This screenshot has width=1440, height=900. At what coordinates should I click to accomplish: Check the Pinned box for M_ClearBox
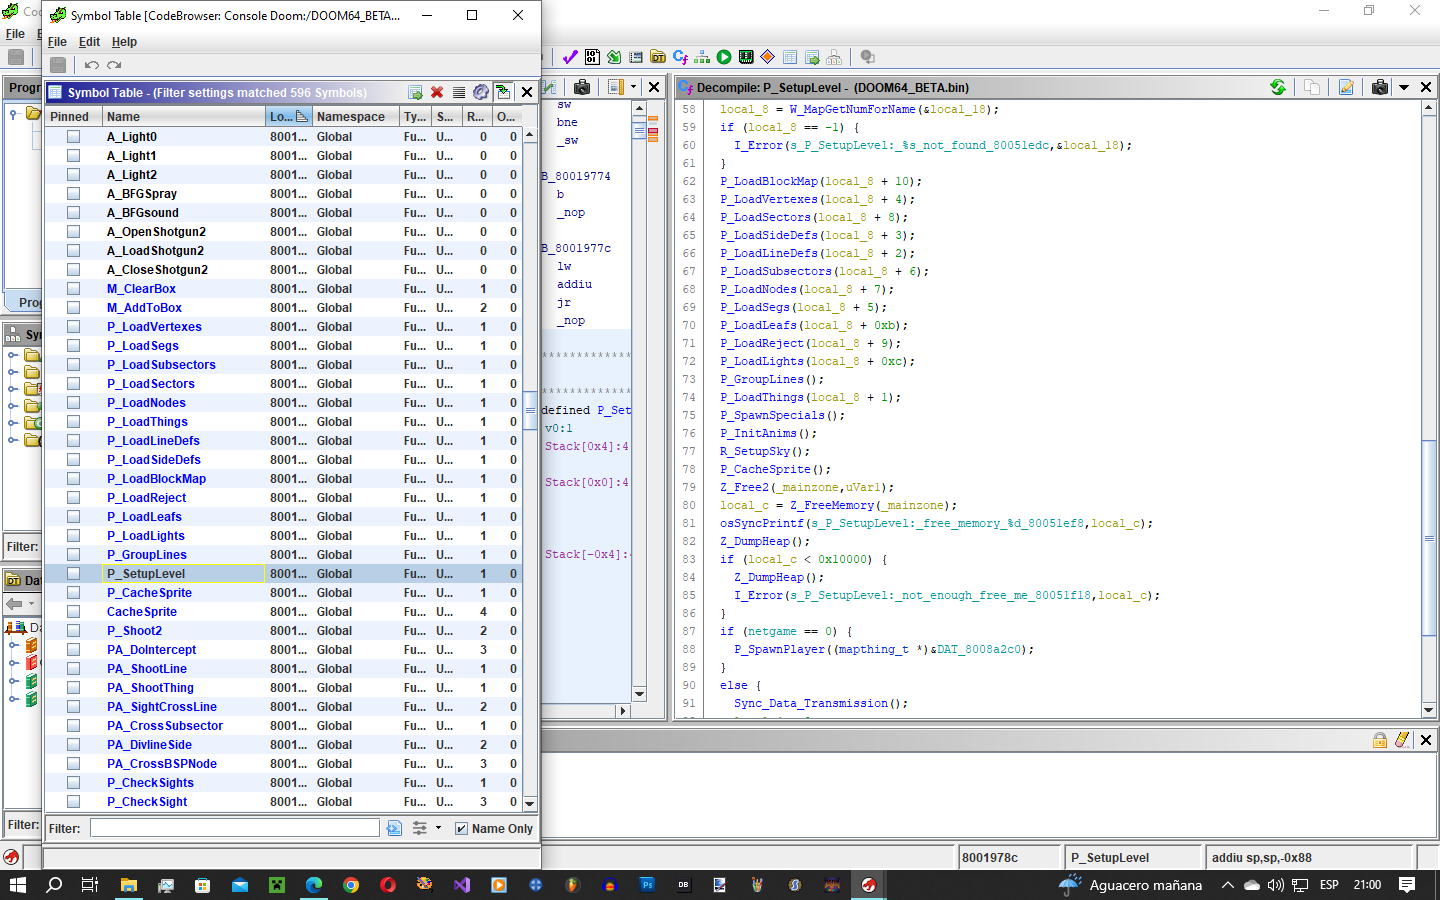coord(73,289)
